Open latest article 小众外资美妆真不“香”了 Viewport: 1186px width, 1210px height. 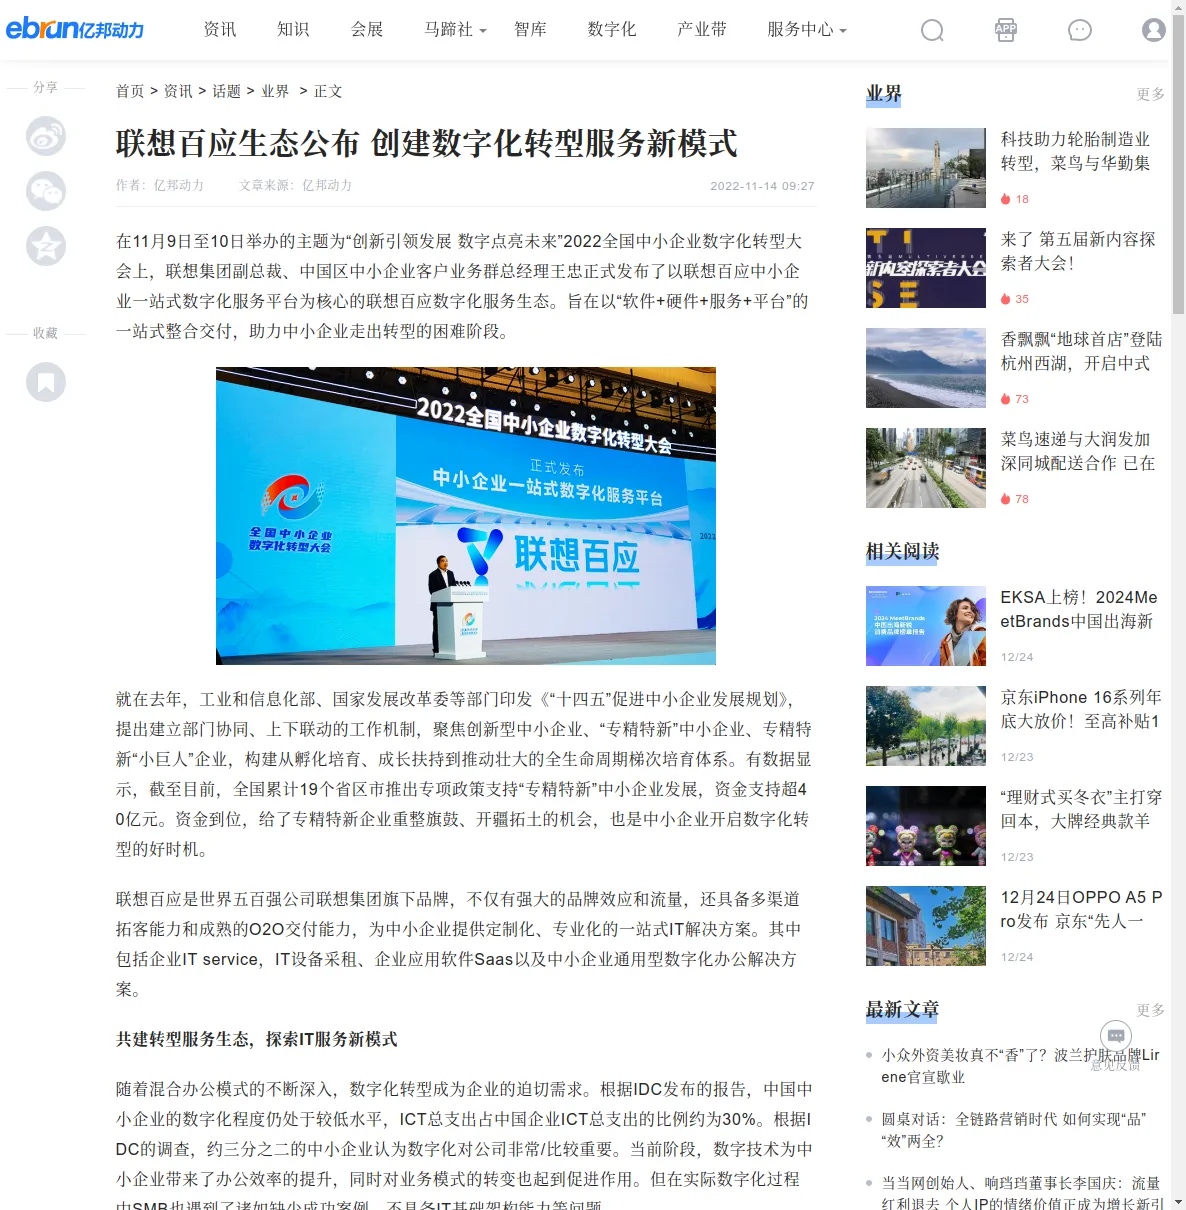click(1020, 1066)
